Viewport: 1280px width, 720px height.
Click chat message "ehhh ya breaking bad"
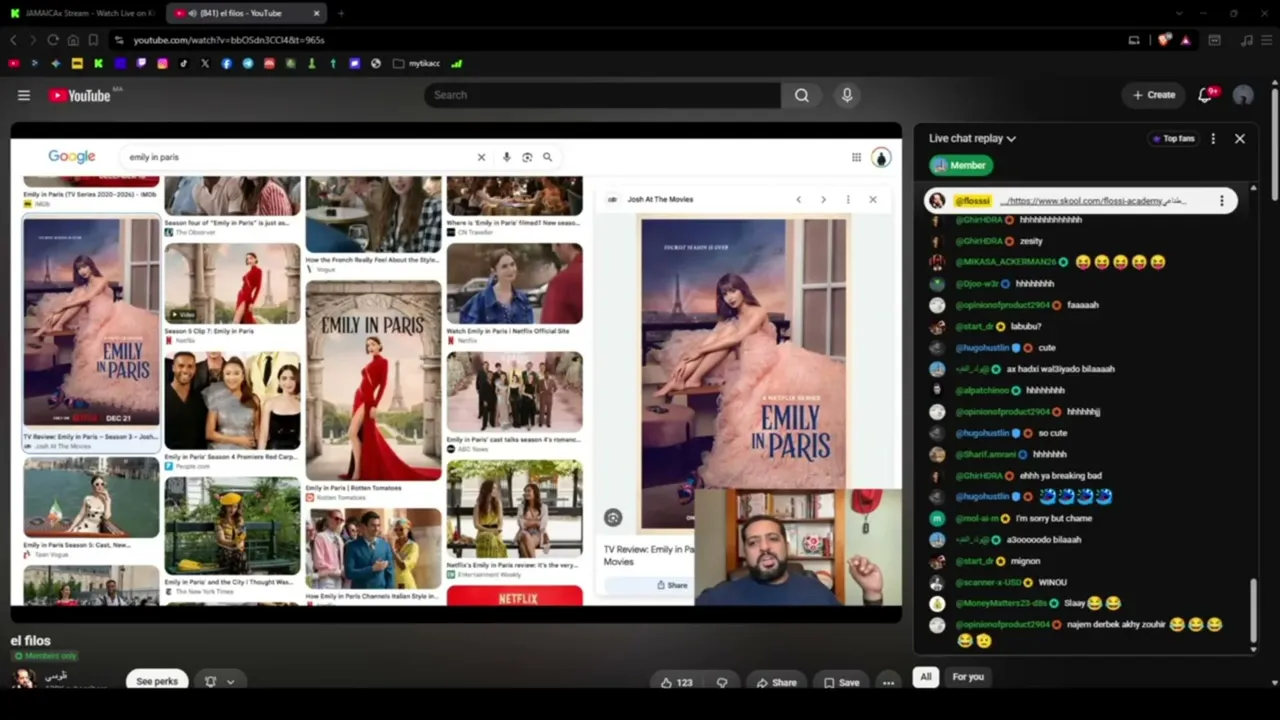click(1060, 476)
